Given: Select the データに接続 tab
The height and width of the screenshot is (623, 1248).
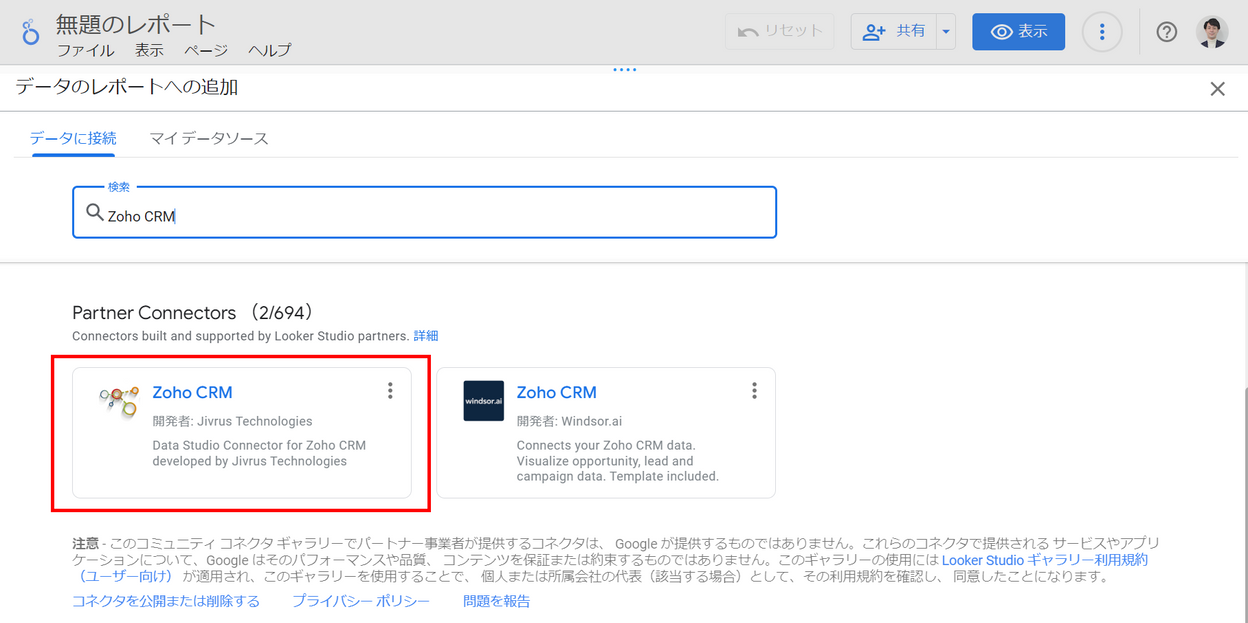Looking at the screenshot, I should [73, 138].
